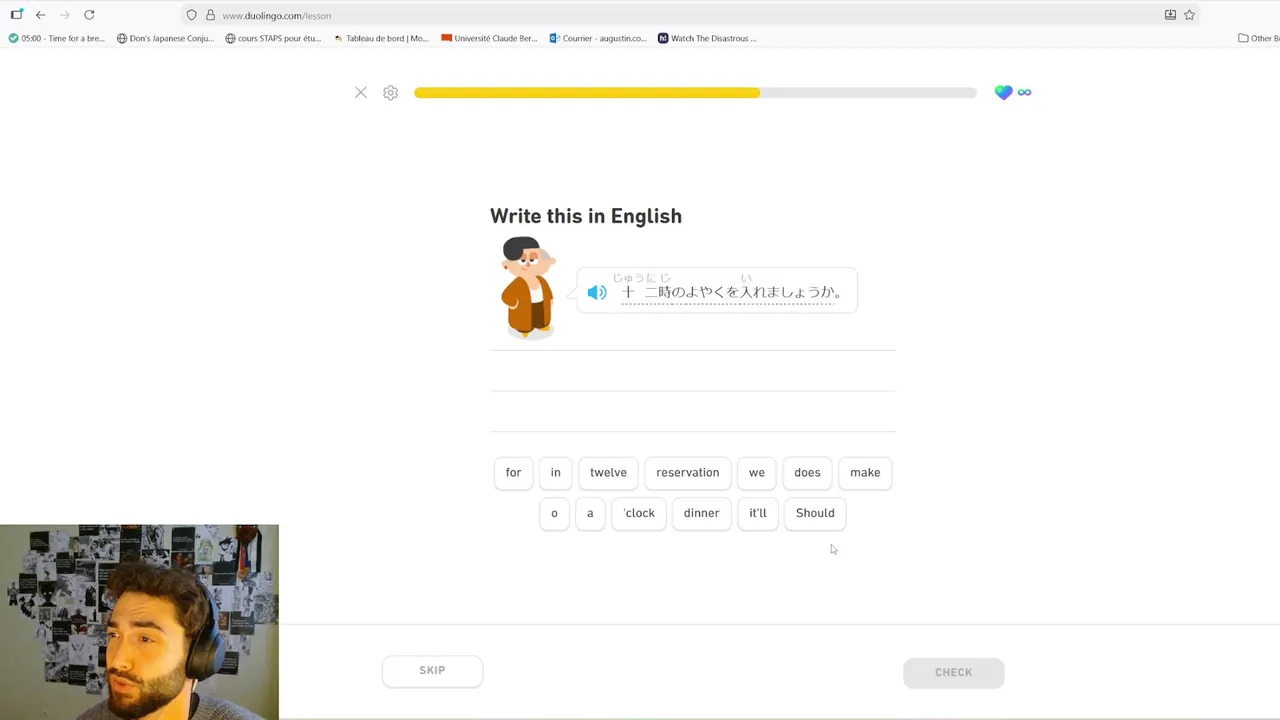Click the lesson progress bar
Image resolution: width=1280 pixels, height=720 pixels.
[x=695, y=93]
